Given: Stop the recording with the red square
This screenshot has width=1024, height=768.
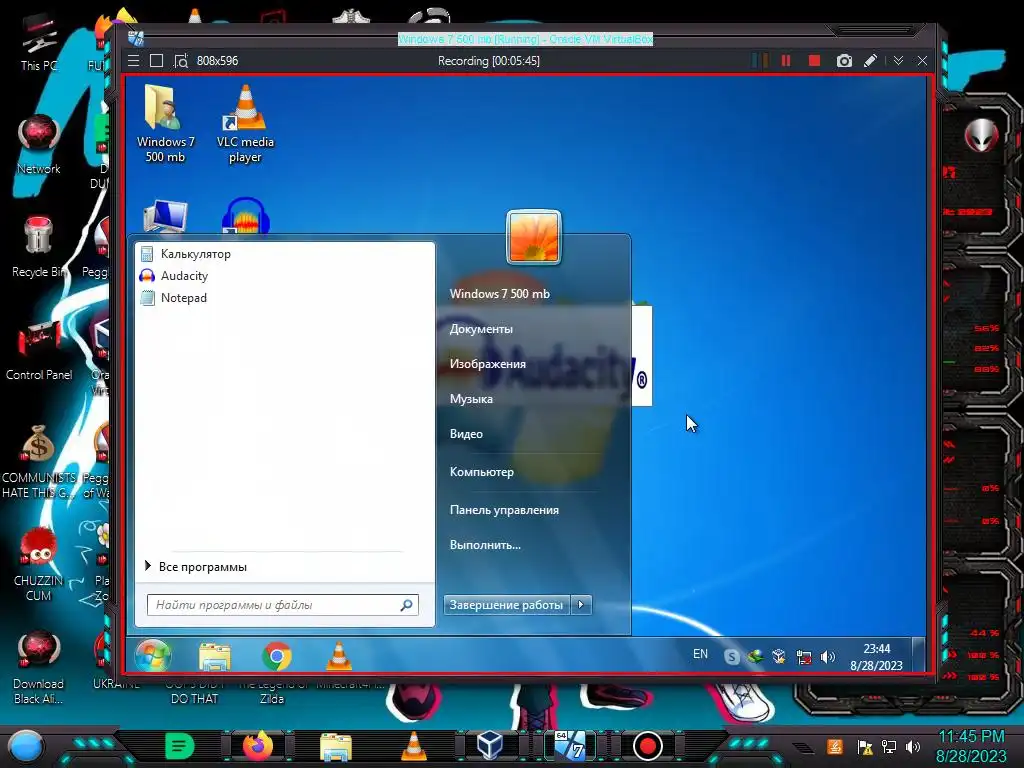Looking at the screenshot, I should click(814, 61).
